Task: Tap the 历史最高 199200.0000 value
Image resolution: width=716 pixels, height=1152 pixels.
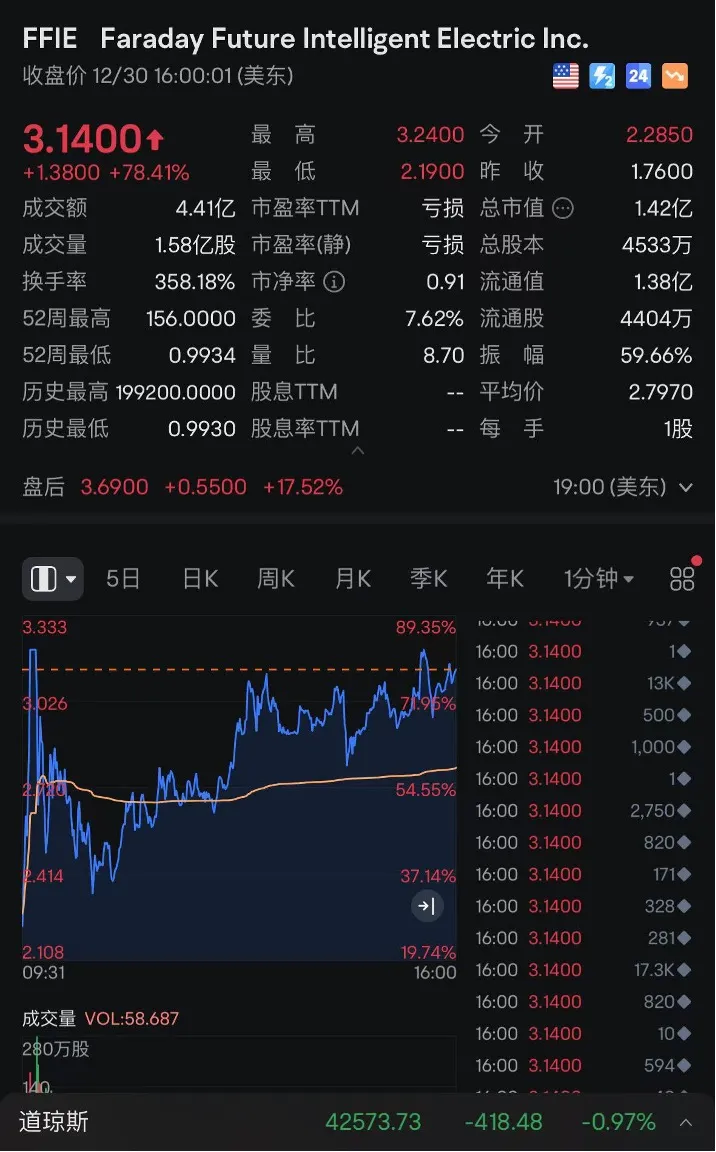Action: coord(176,392)
